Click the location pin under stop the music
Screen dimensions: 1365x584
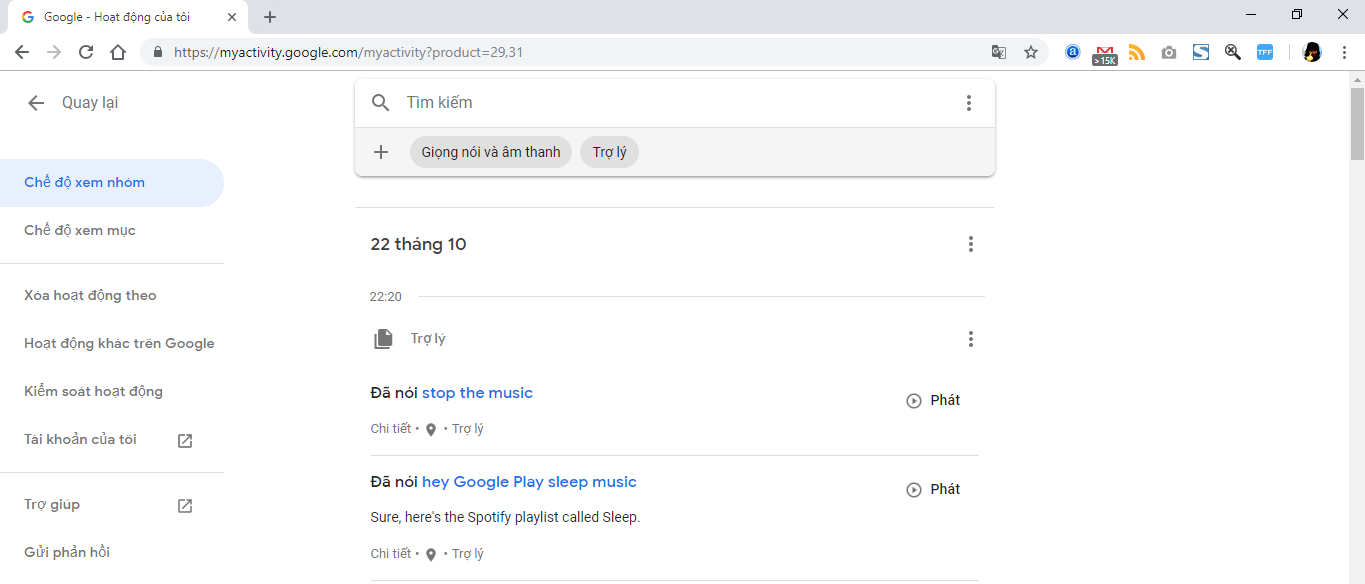coord(431,429)
